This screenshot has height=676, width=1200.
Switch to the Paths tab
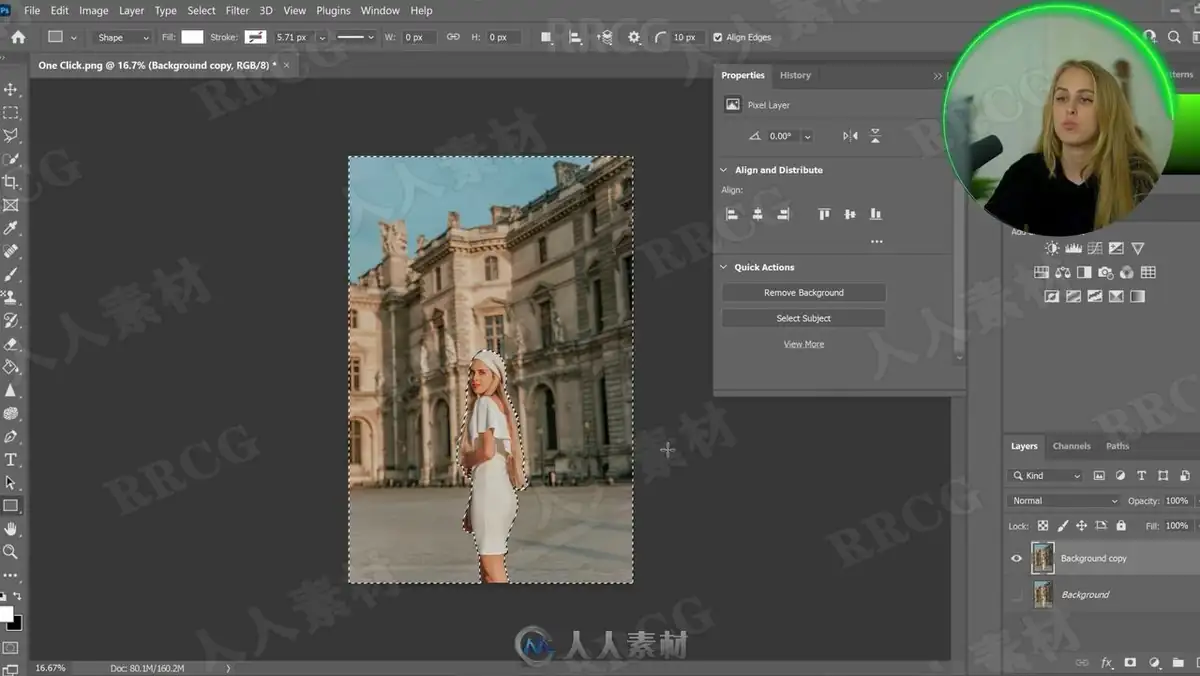pyautogui.click(x=1117, y=446)
